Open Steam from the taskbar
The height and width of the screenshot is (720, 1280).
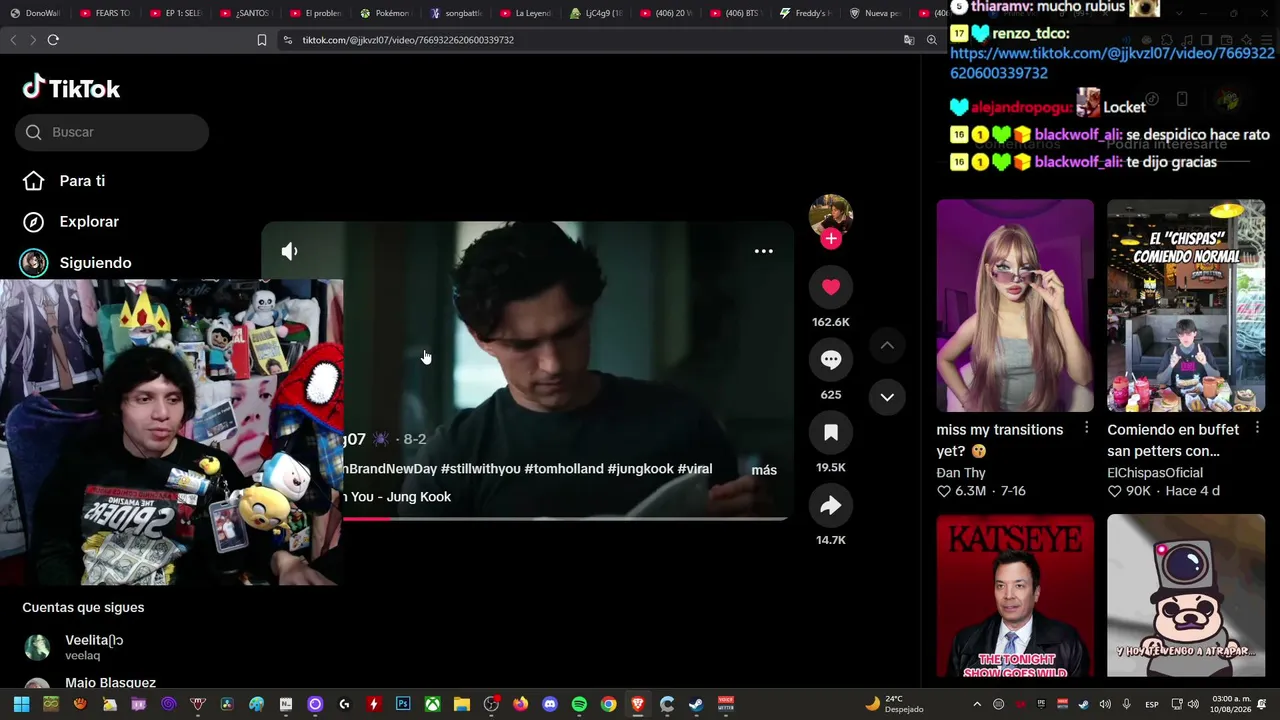pos(696,704)
